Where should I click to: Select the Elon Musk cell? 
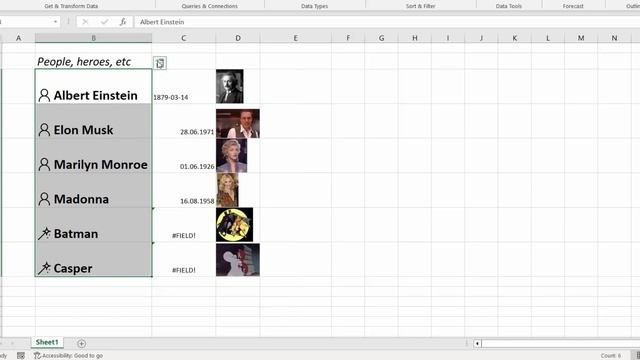tap(93, 121)
